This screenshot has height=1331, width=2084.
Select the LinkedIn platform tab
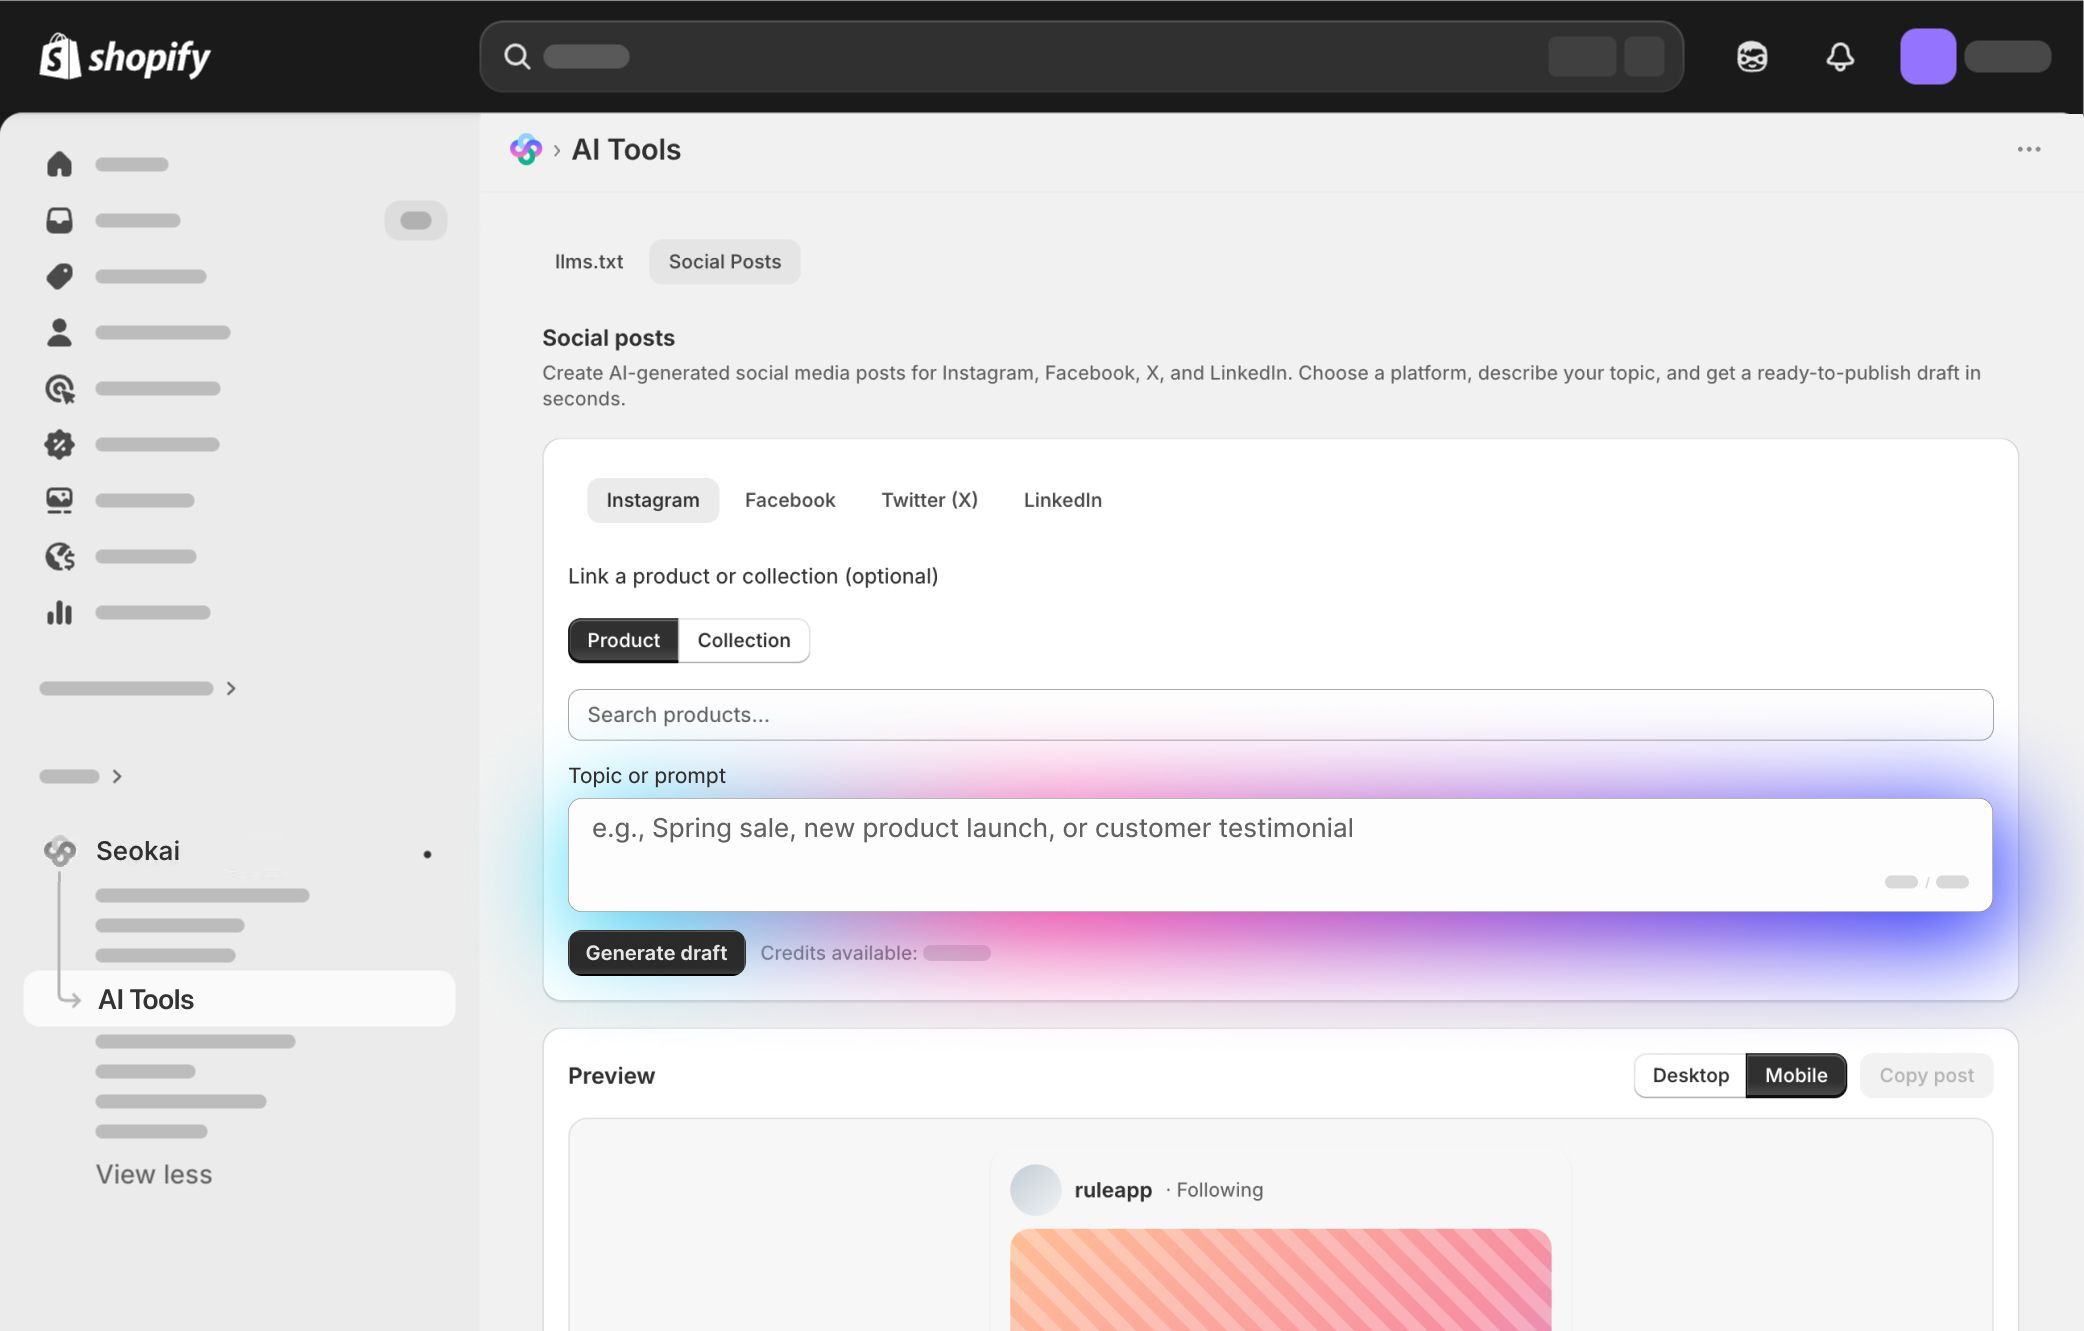[1062, 500]
